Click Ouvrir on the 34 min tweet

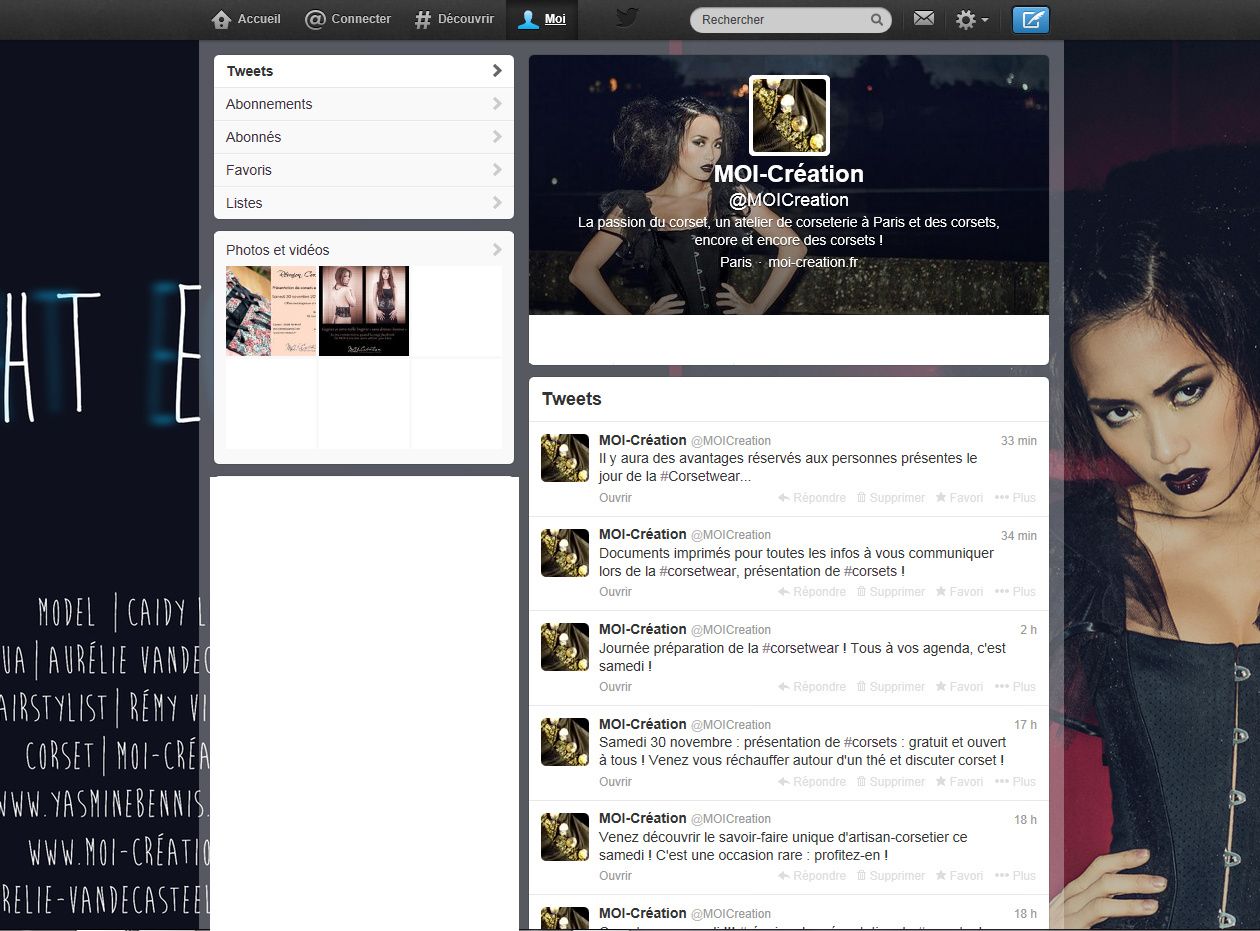[615, 592]
